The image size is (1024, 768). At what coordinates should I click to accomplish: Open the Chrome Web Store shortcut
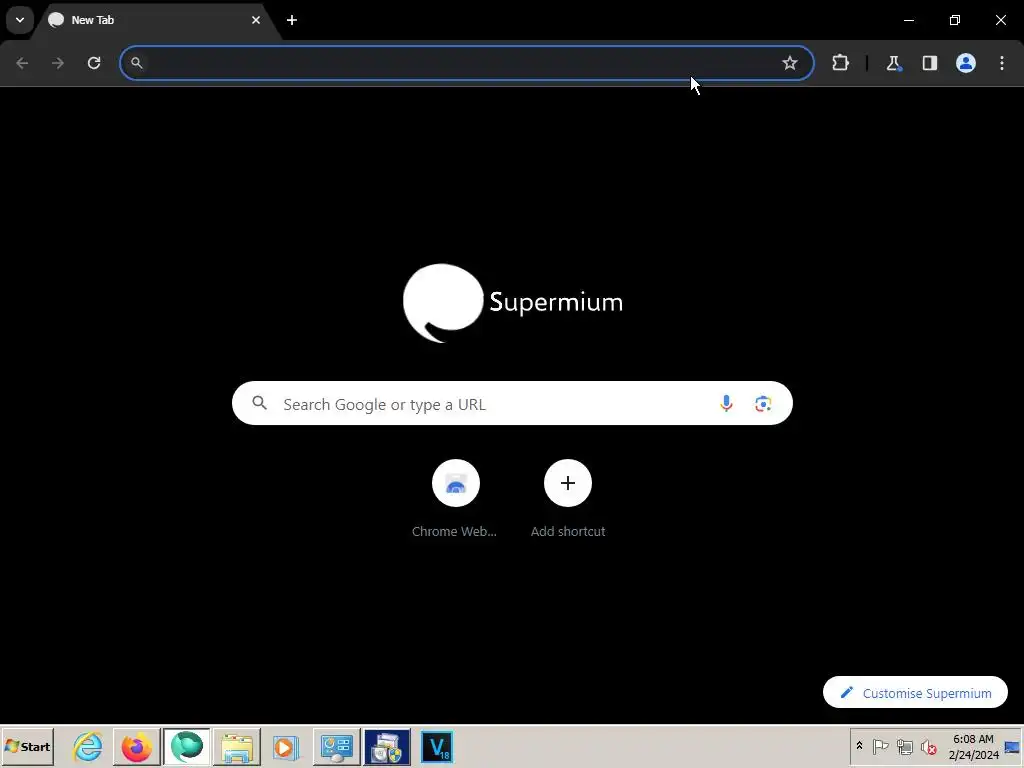pyautogui.click(x=455, y=499)
